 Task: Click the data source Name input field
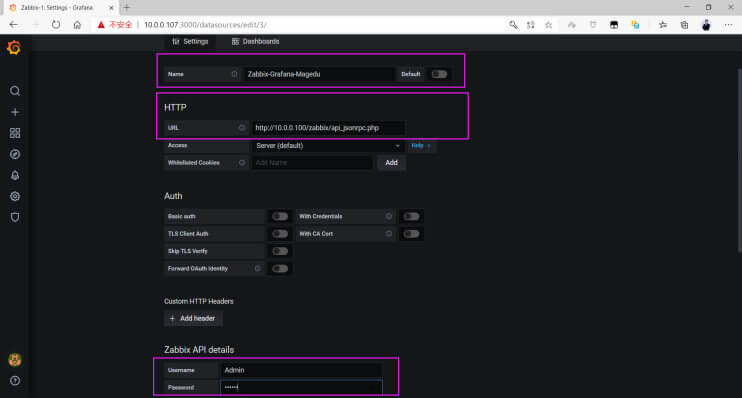click(x=319, y=74)
